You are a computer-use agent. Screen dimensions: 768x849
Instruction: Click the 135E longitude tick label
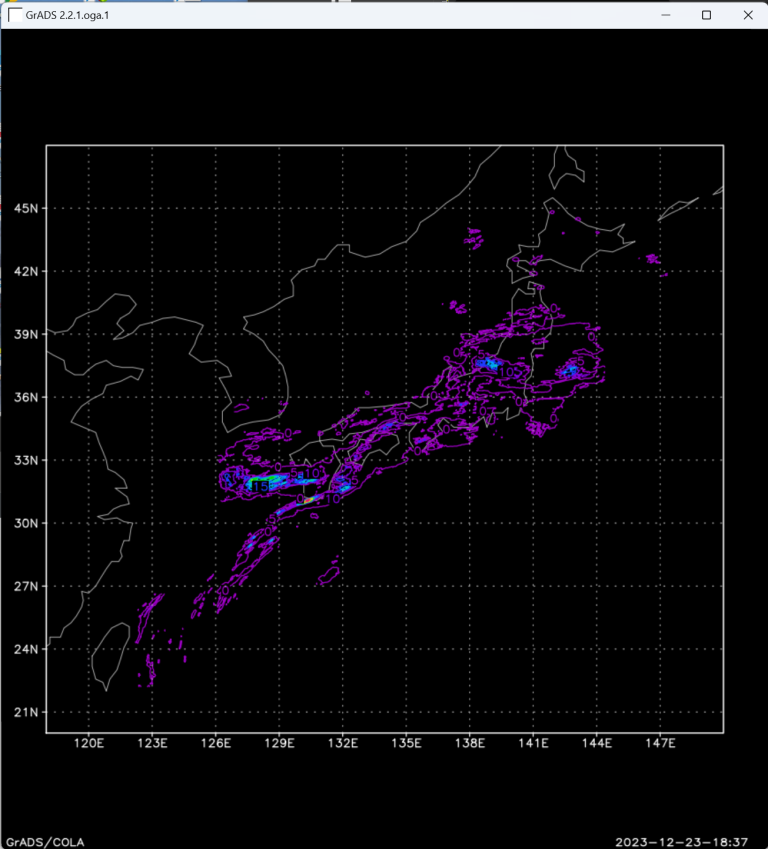point(406,744)
